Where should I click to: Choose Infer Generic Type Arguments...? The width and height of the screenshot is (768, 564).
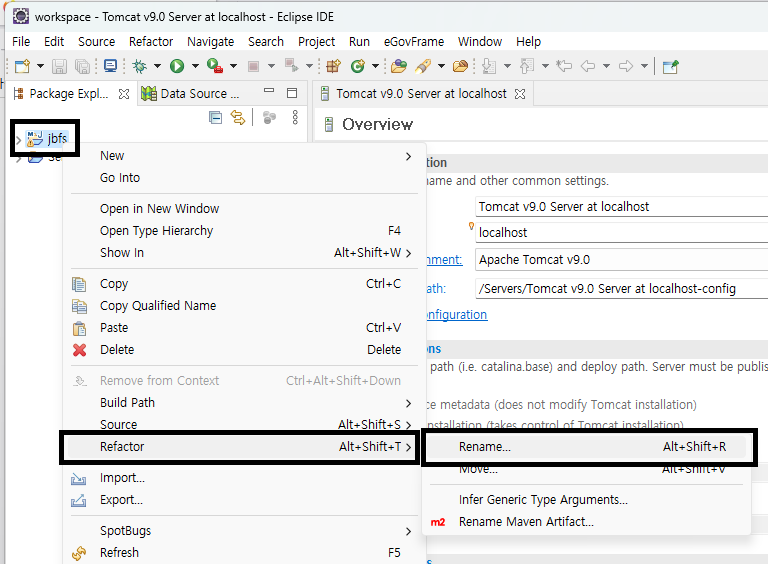586,499
